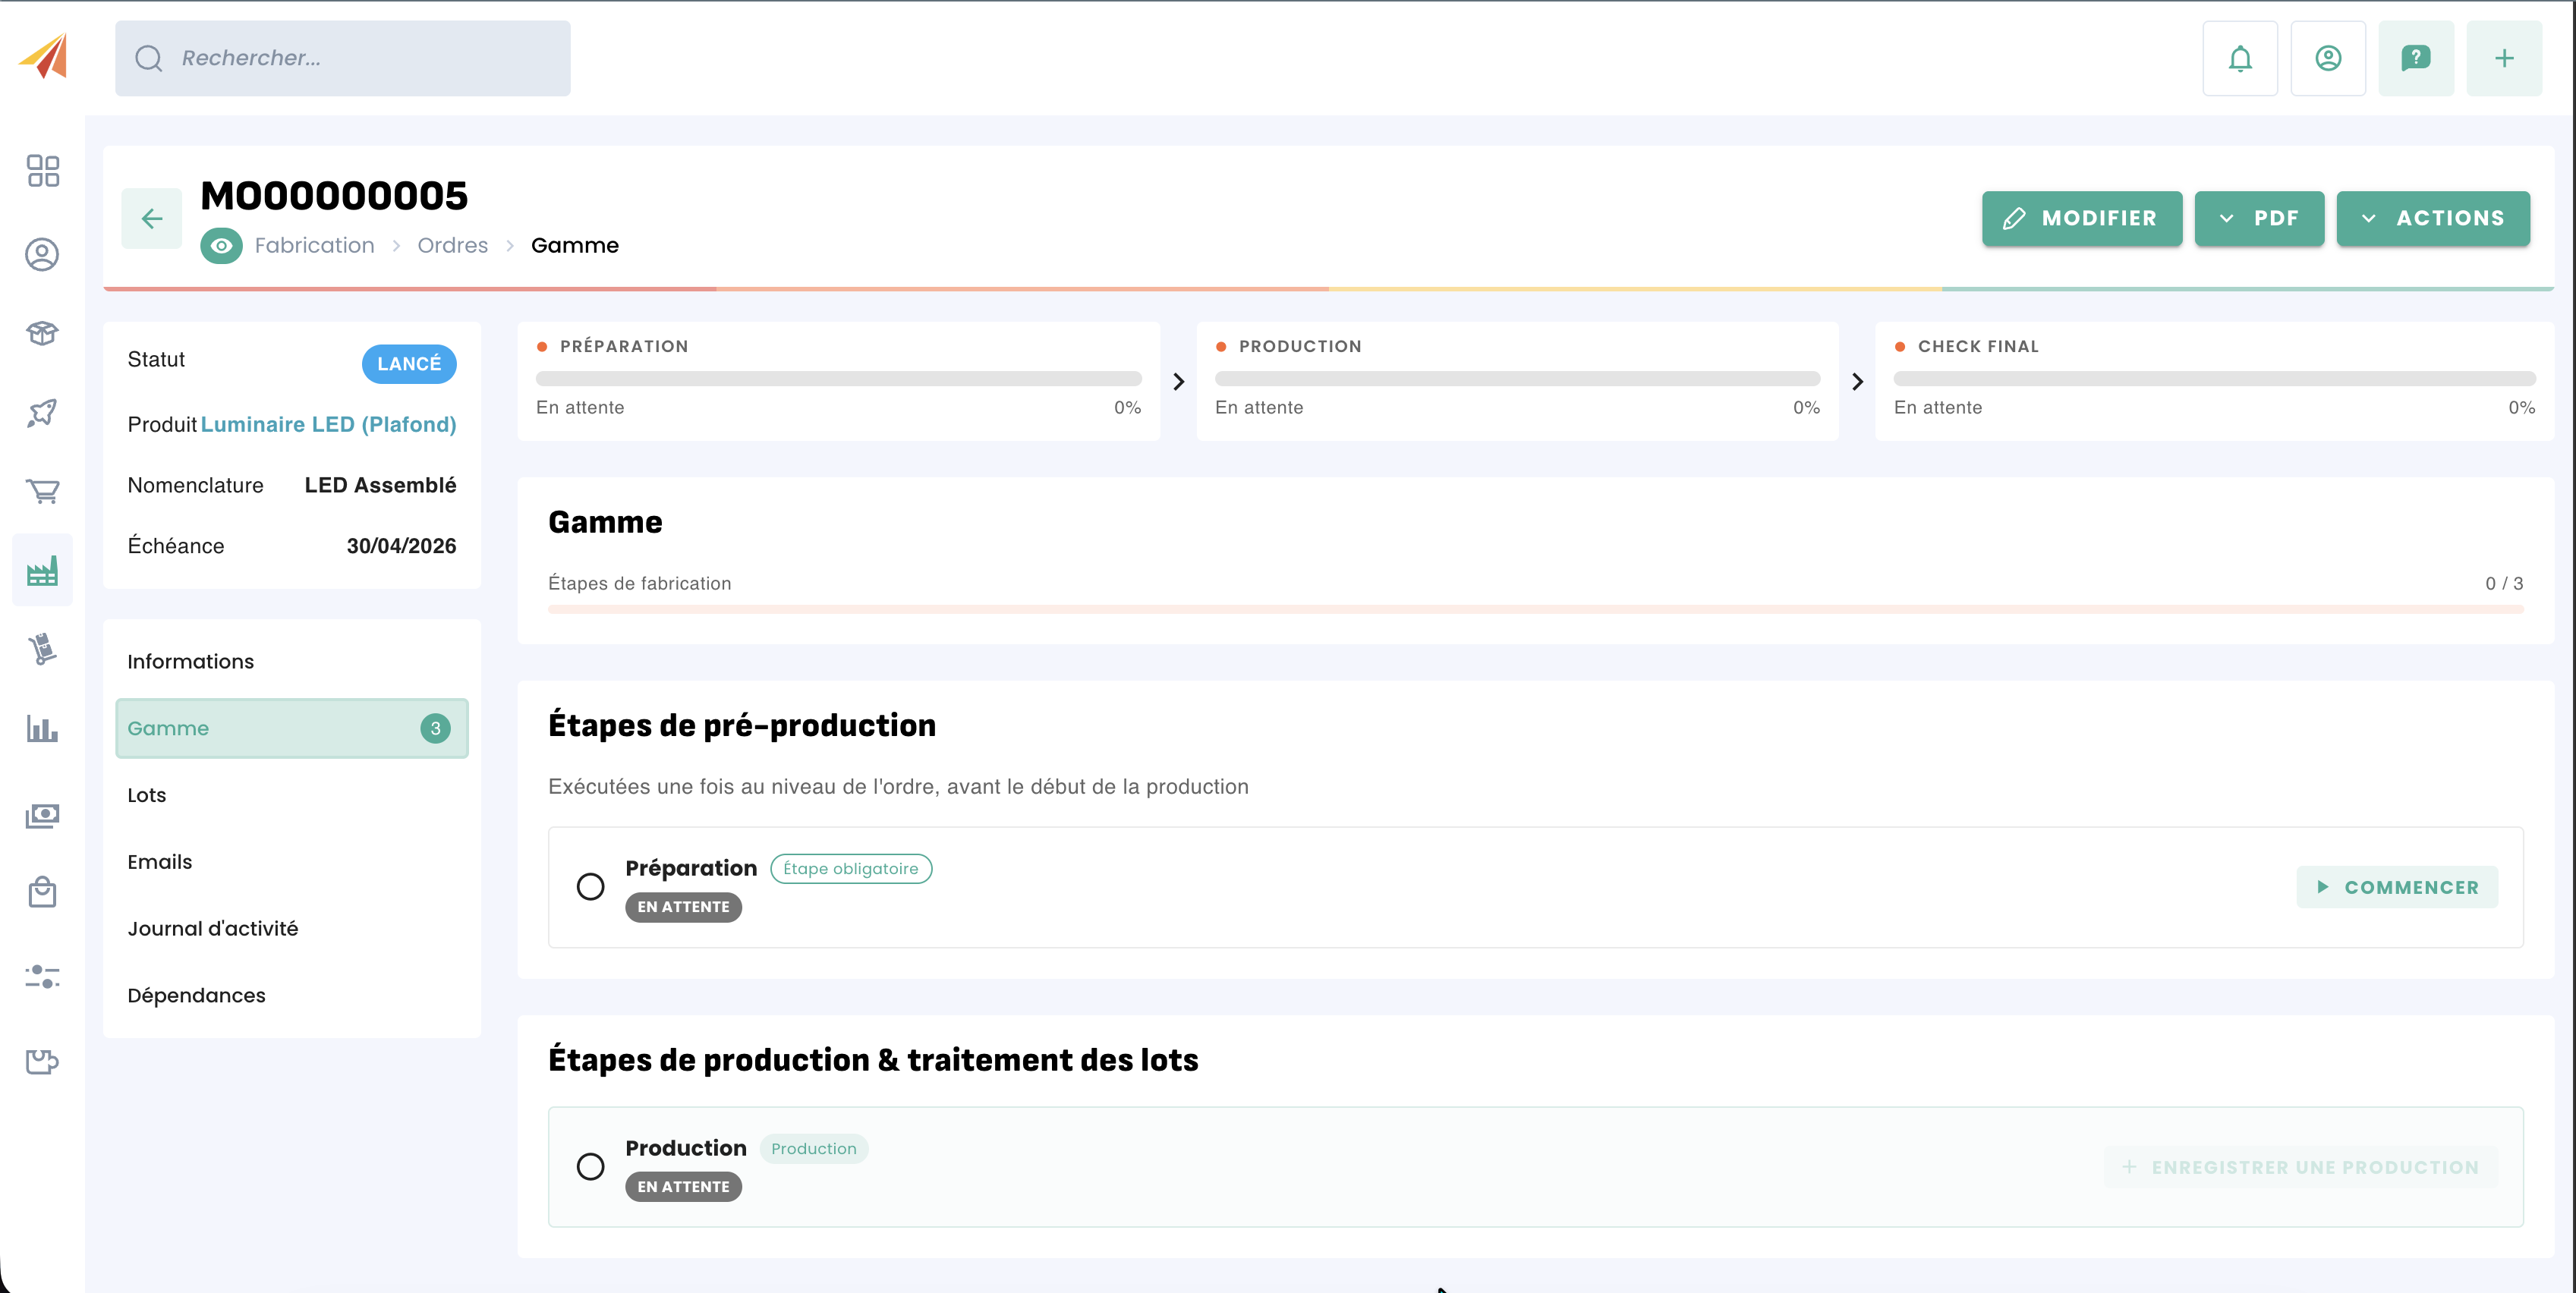Open the notifications bell icon

pos(2239,58)
